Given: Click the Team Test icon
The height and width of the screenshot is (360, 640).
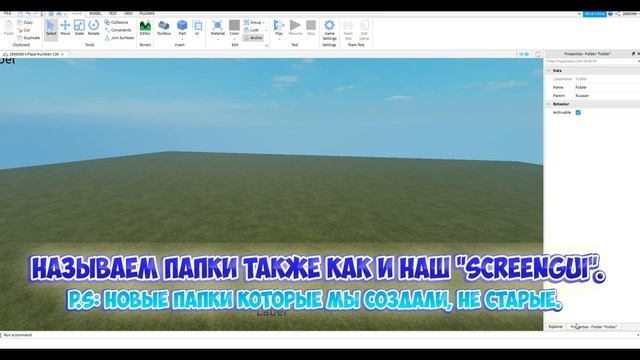Looking at the screenshot, I should [x=348, y=30].
